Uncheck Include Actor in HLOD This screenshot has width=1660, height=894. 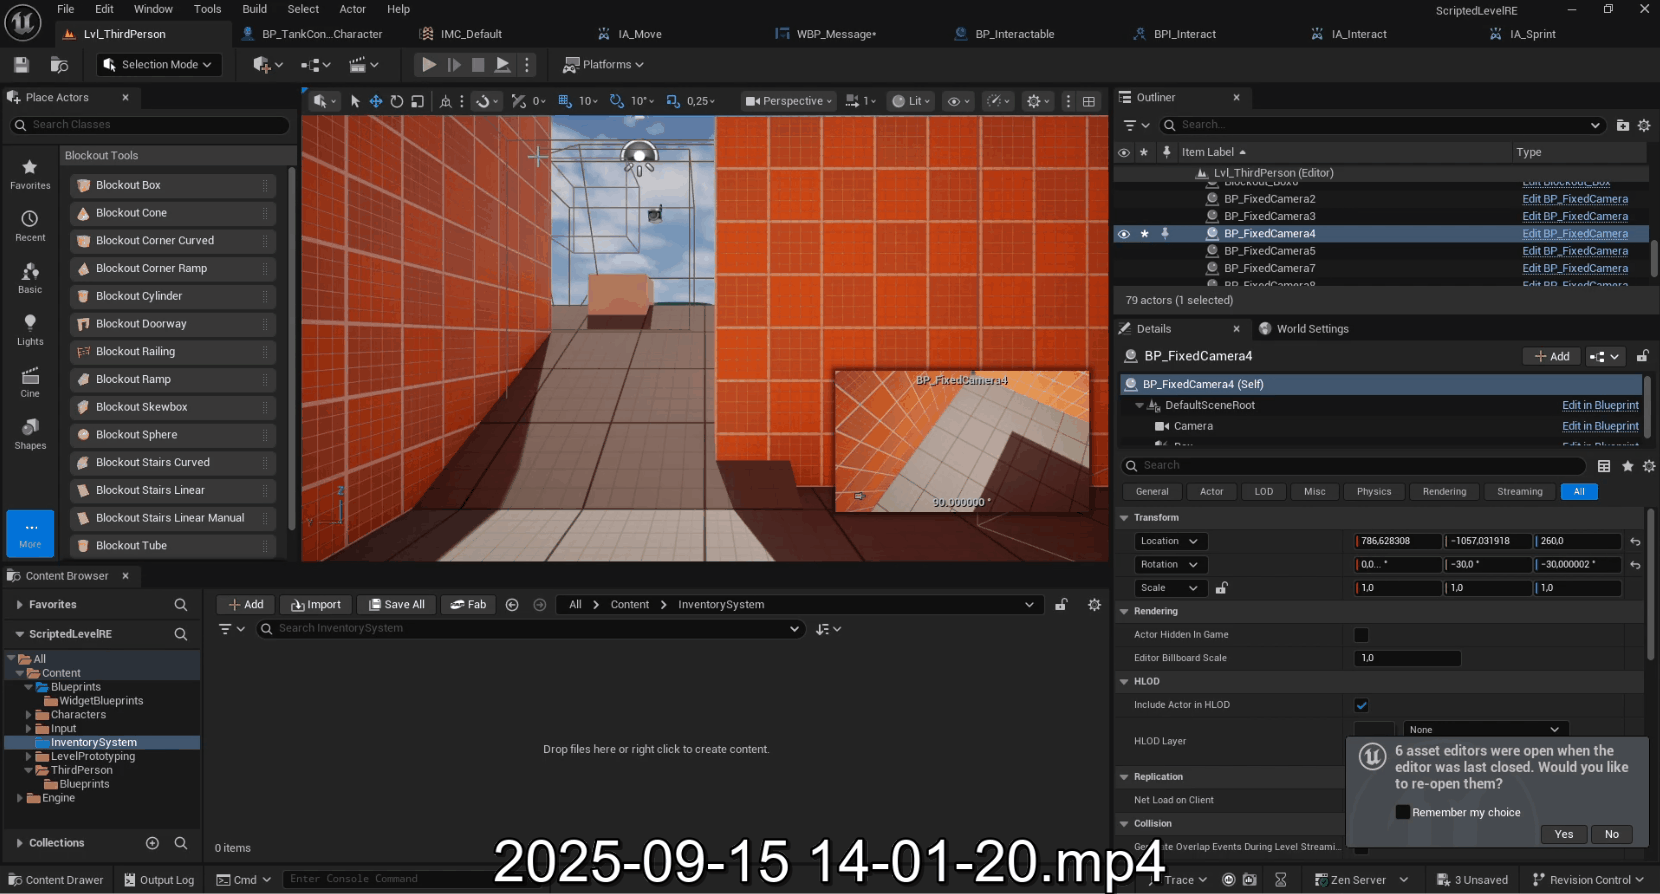click(1361, 705)
